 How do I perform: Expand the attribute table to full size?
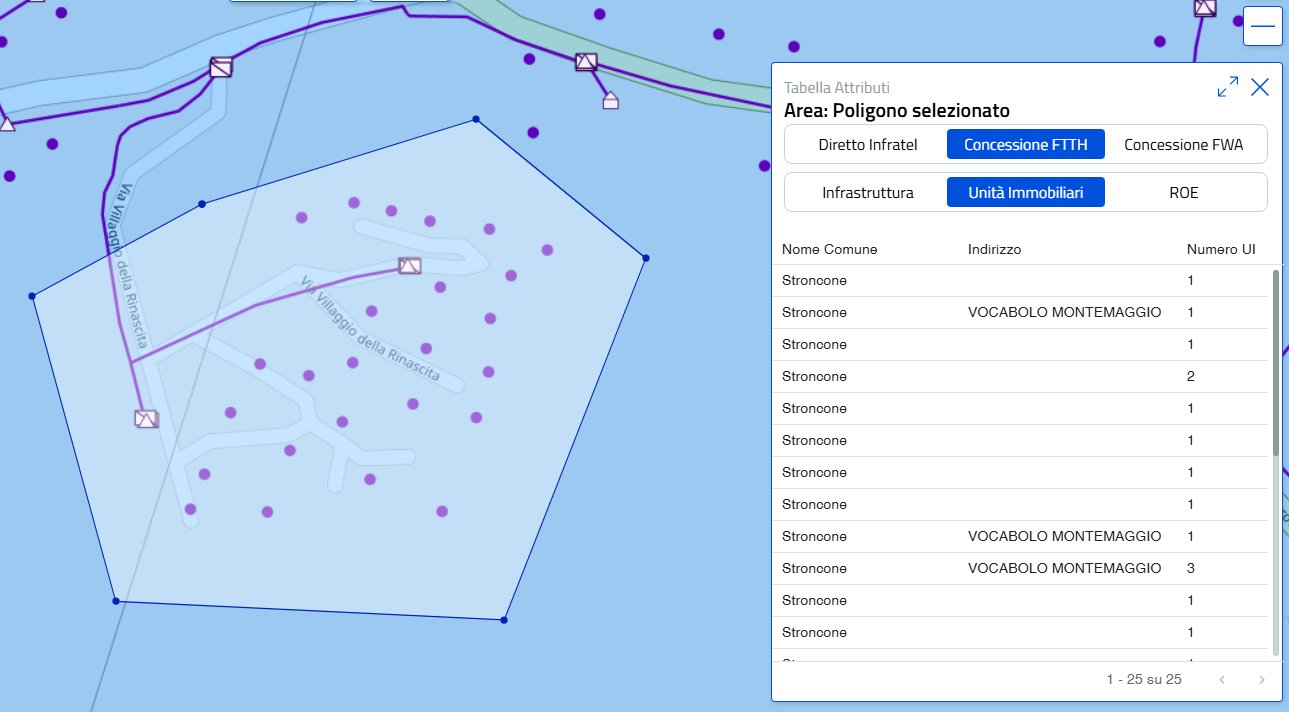1227,87
